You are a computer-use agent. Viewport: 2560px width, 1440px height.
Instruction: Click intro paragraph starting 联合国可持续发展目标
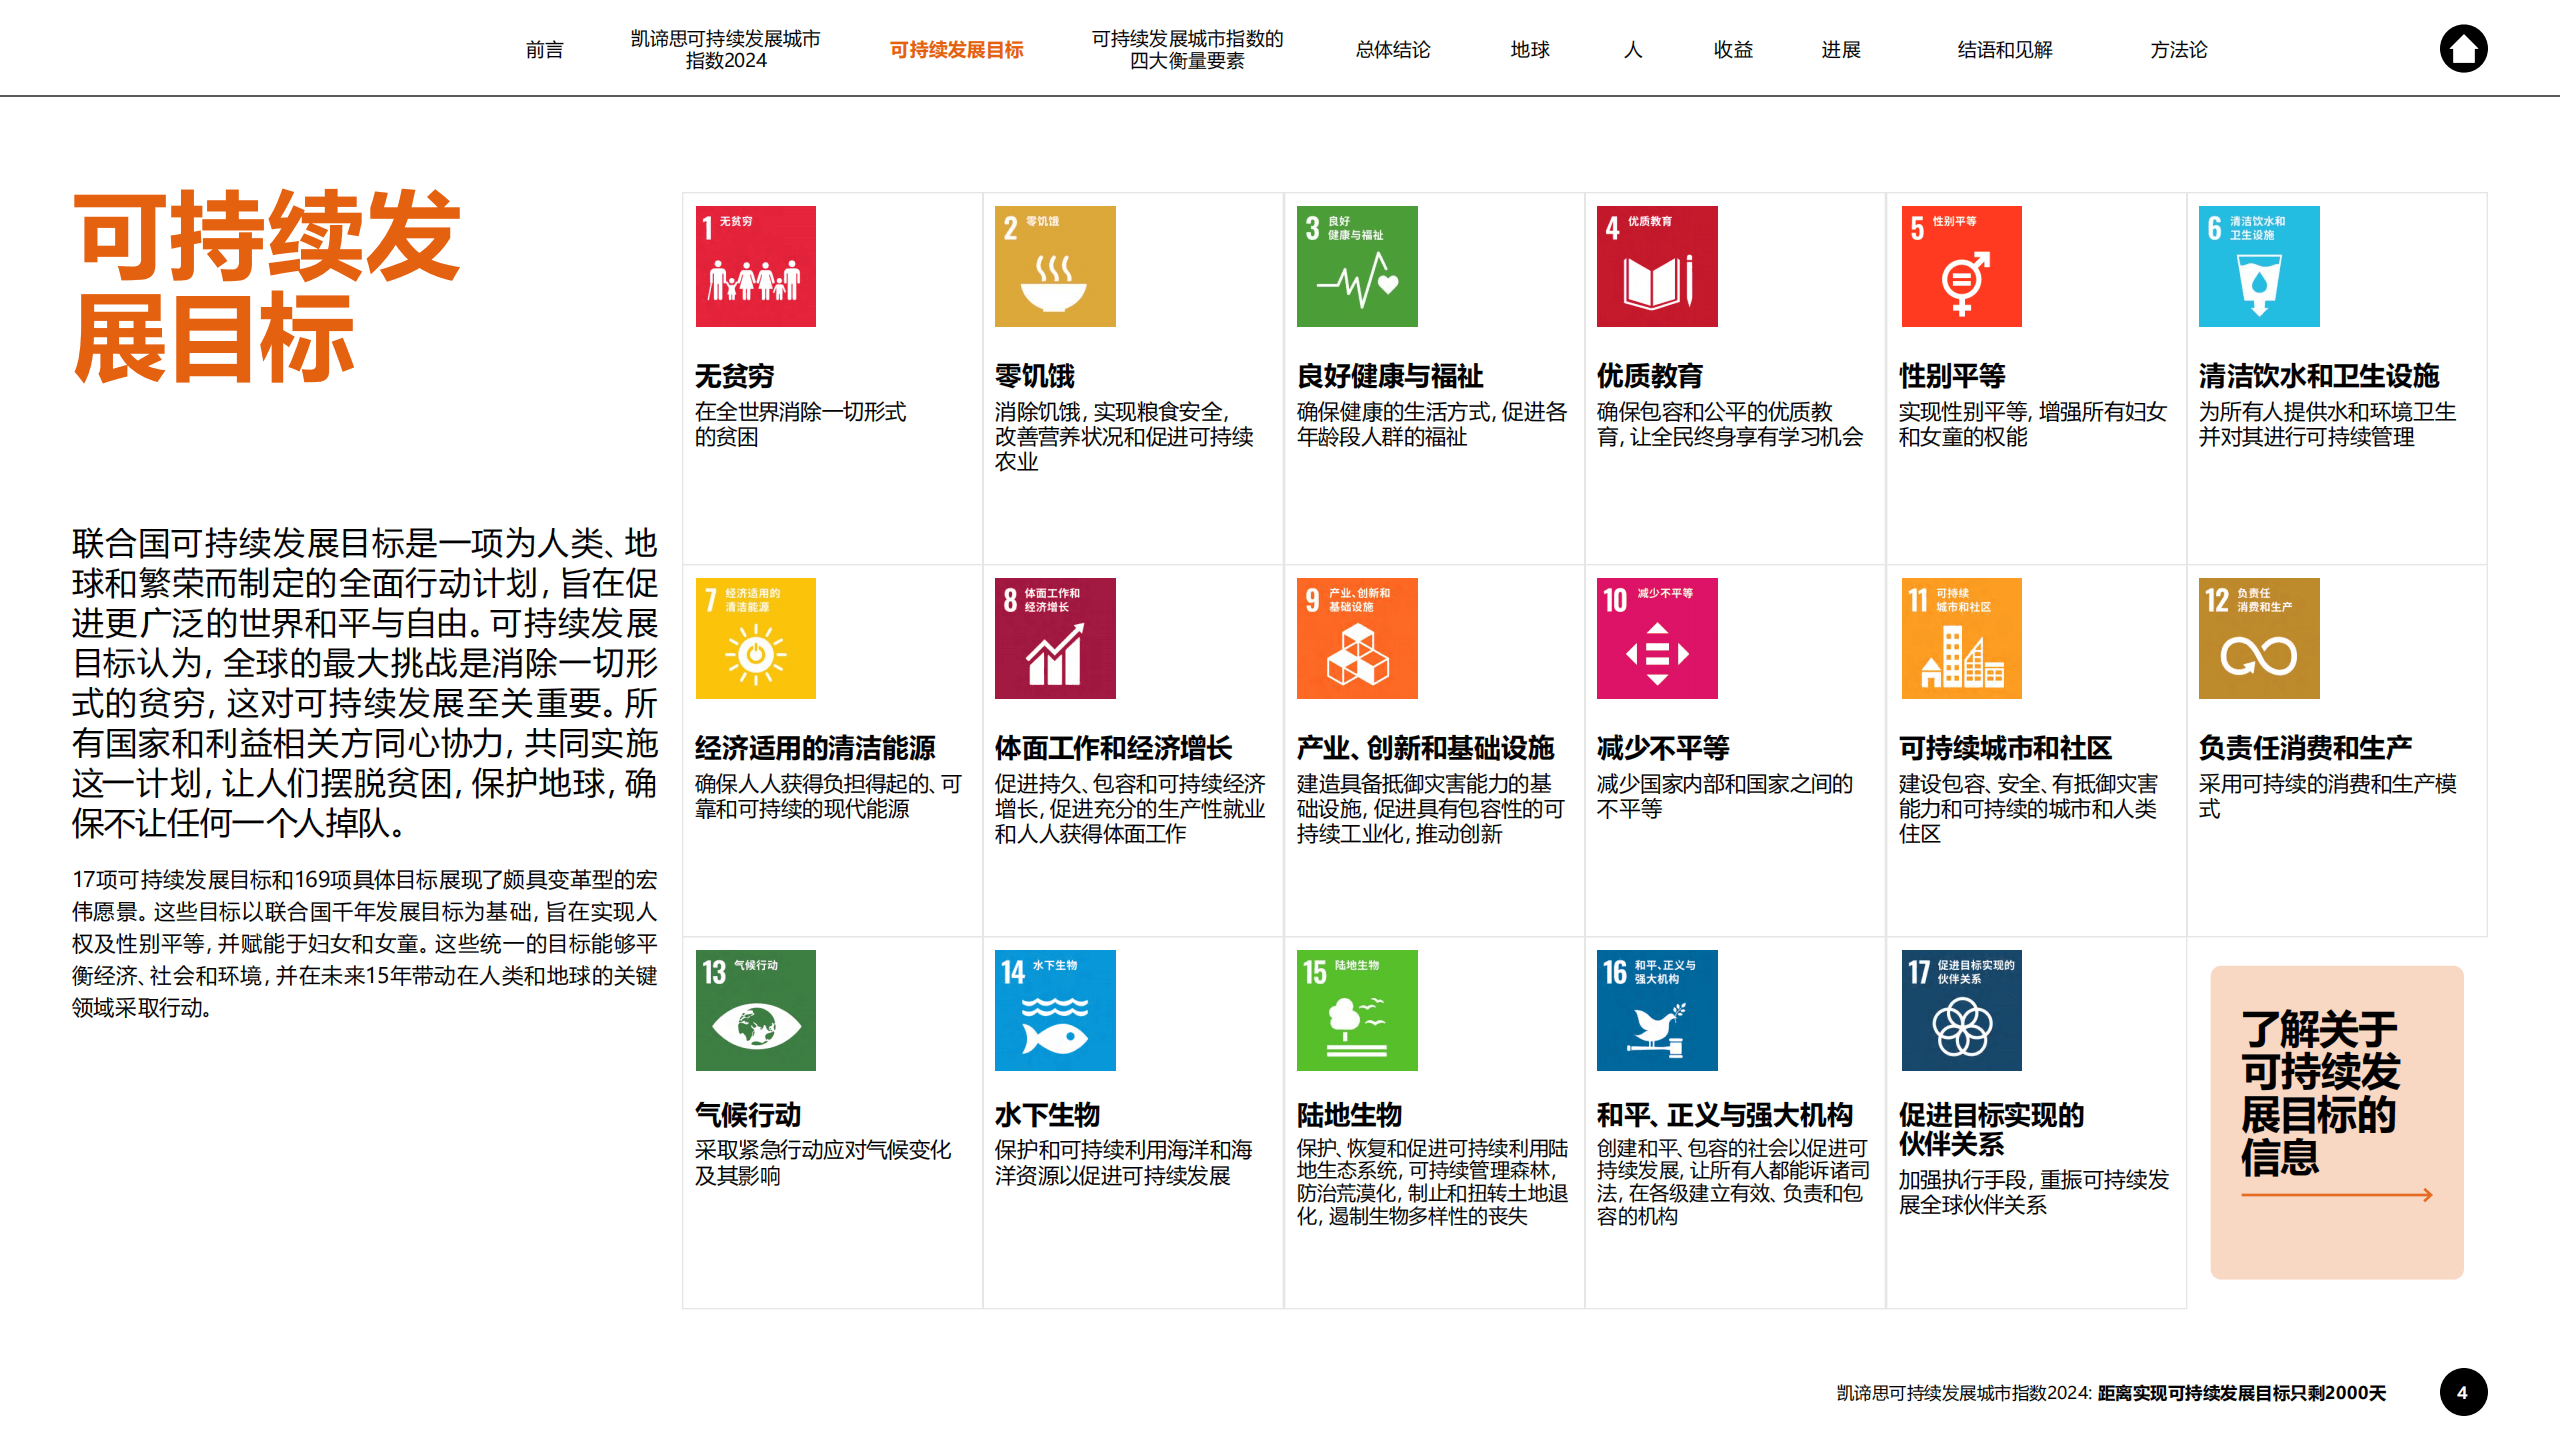(x=365, y=683)
